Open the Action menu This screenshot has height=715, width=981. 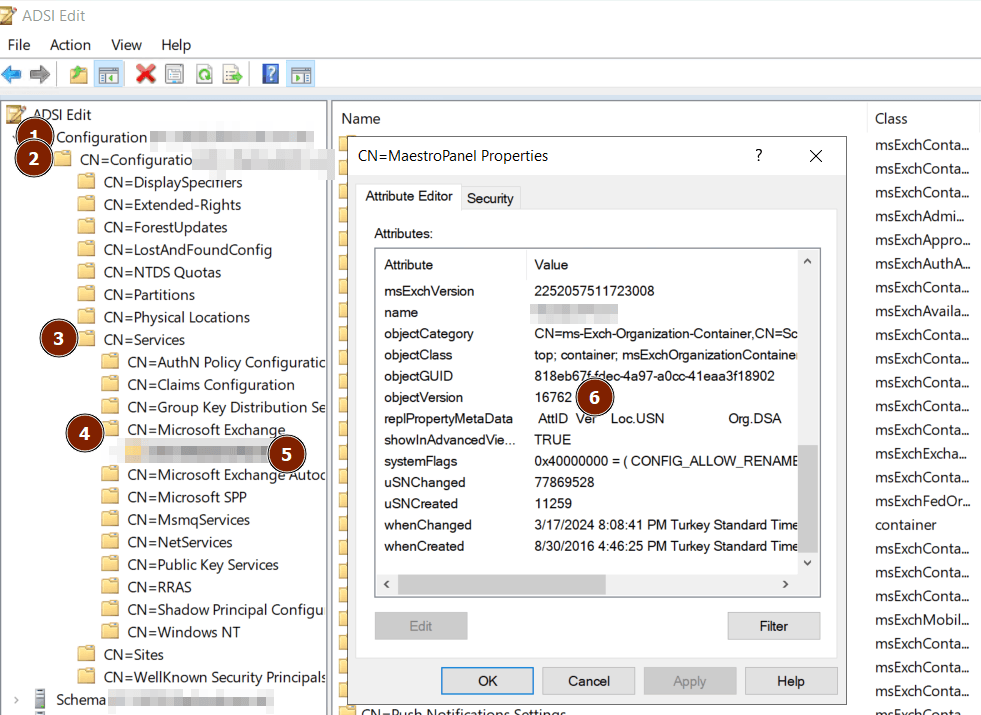pos(70,45)
